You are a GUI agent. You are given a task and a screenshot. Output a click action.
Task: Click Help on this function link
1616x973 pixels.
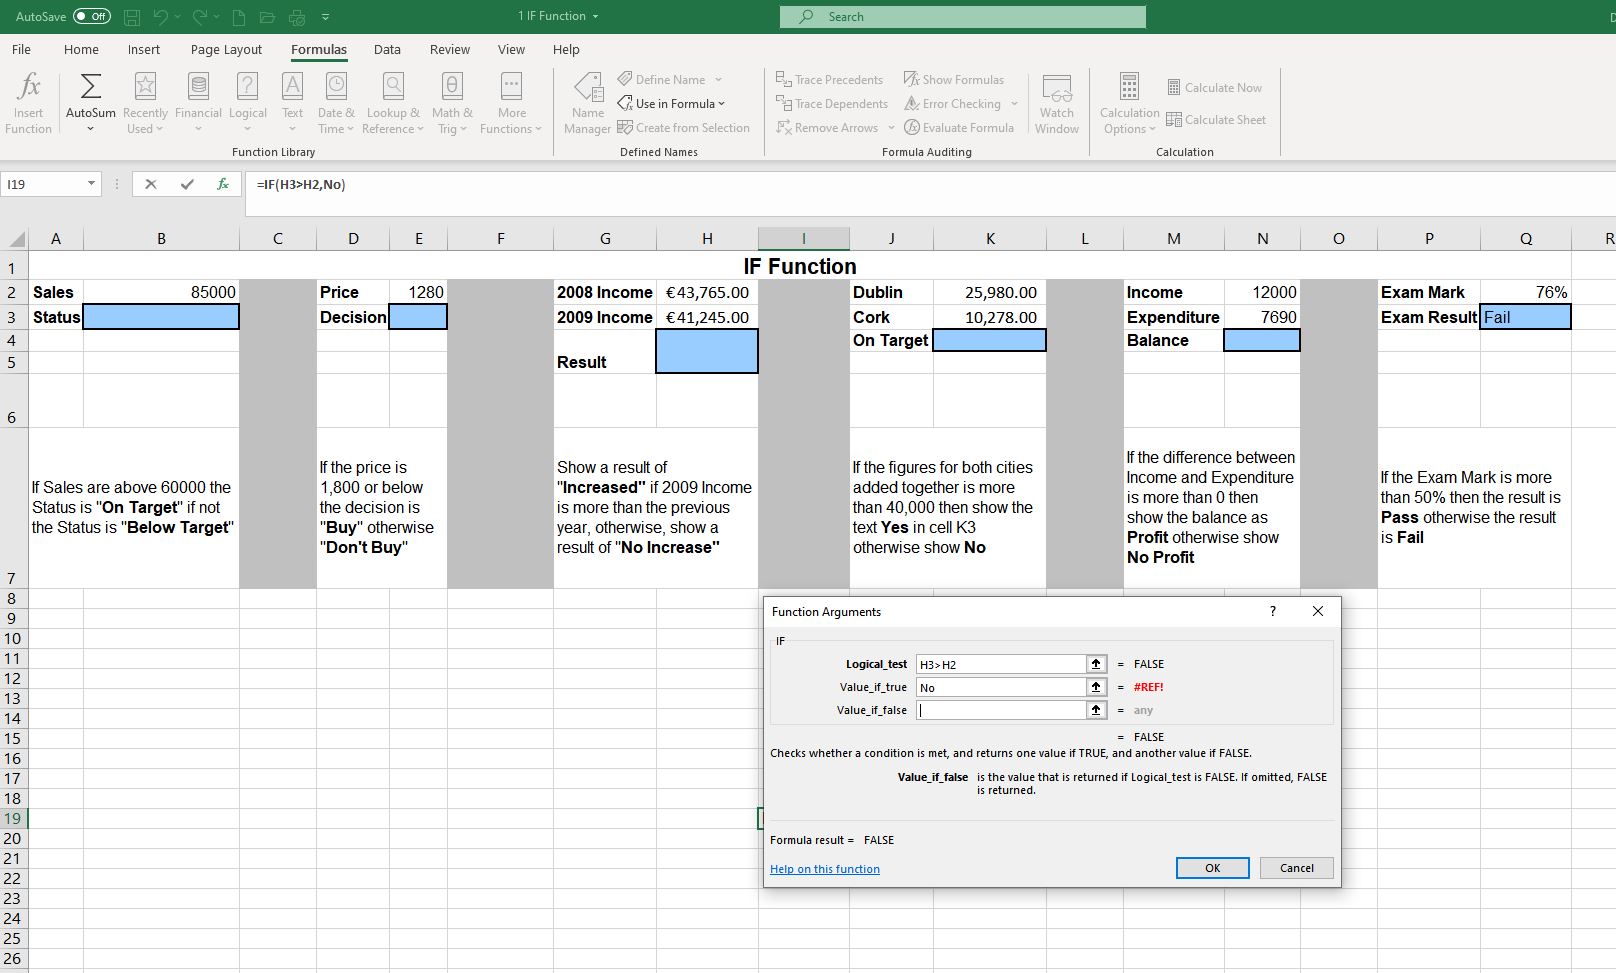[x=824, y=868]
